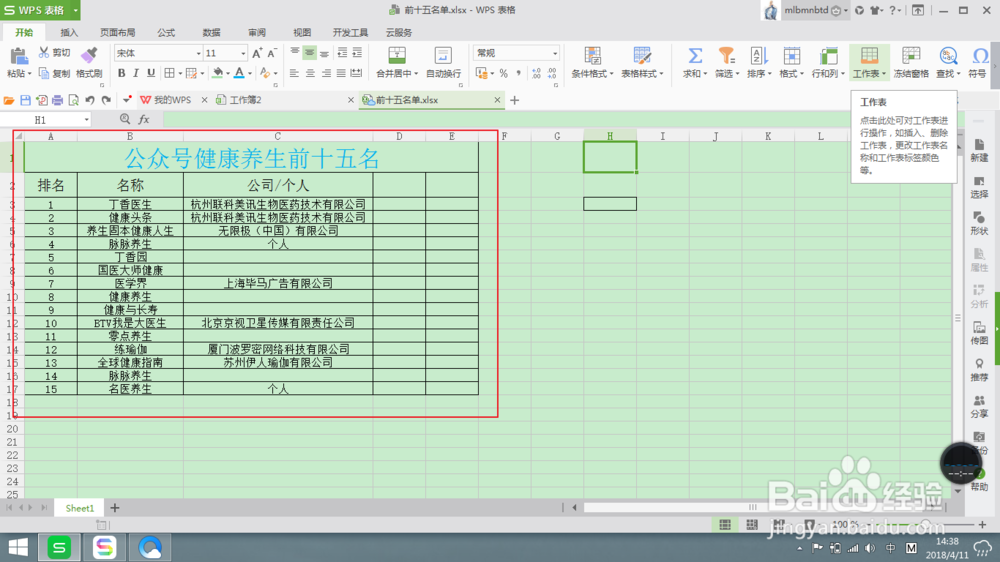Apply percent style format

point(504,74)
